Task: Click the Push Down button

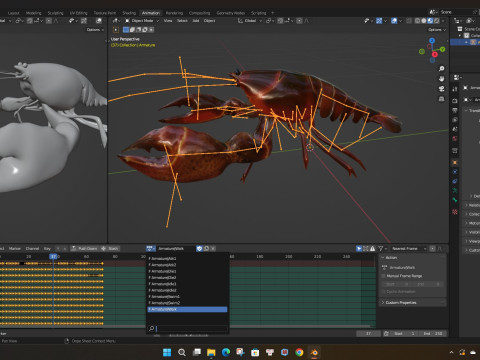Action: (85, 249)
